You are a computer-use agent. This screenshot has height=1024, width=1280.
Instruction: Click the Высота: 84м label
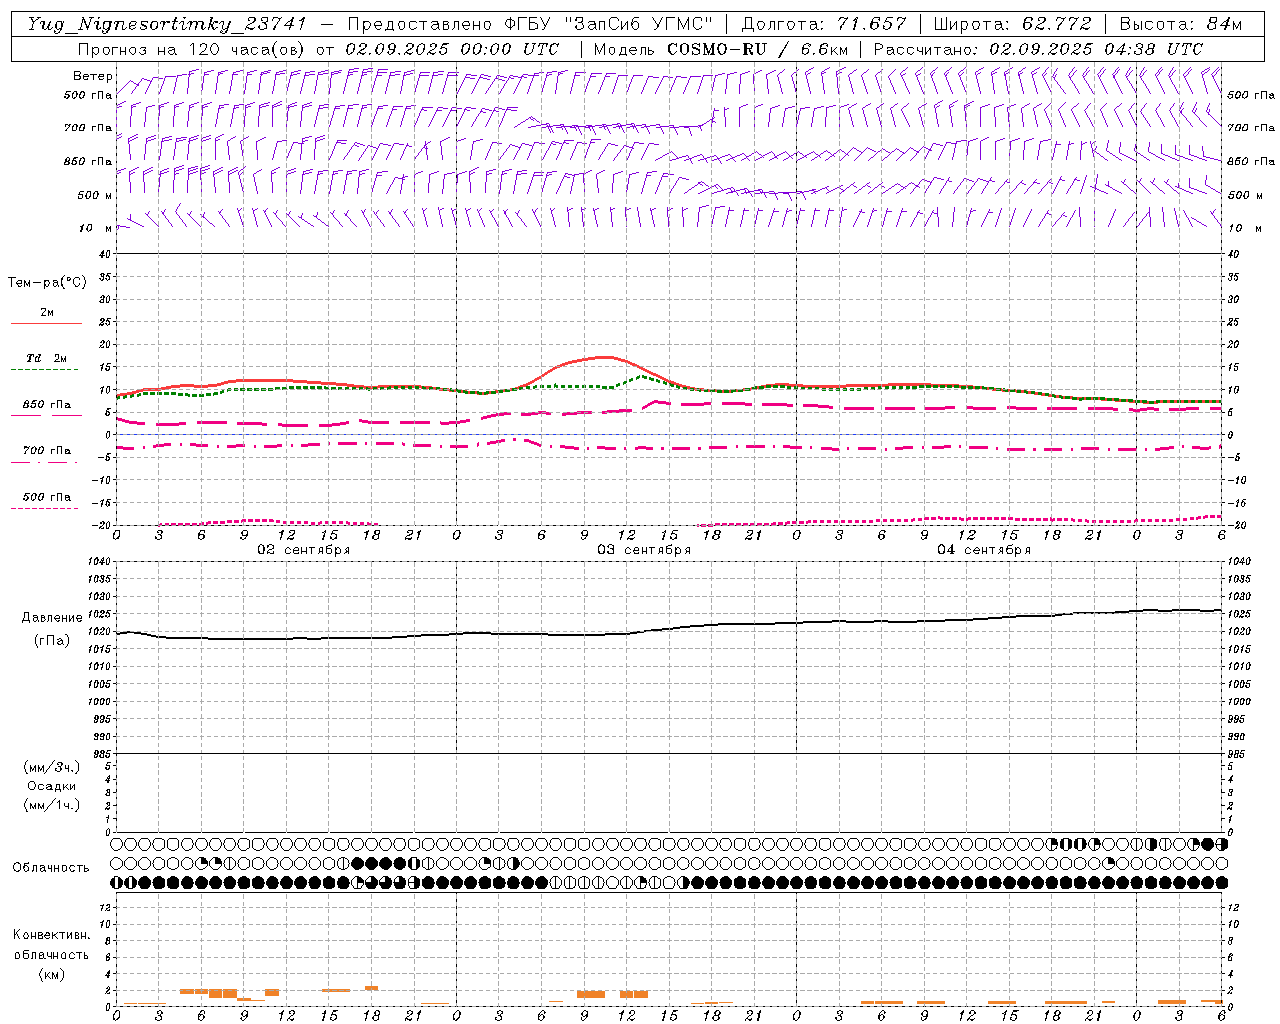[1180, 24]
